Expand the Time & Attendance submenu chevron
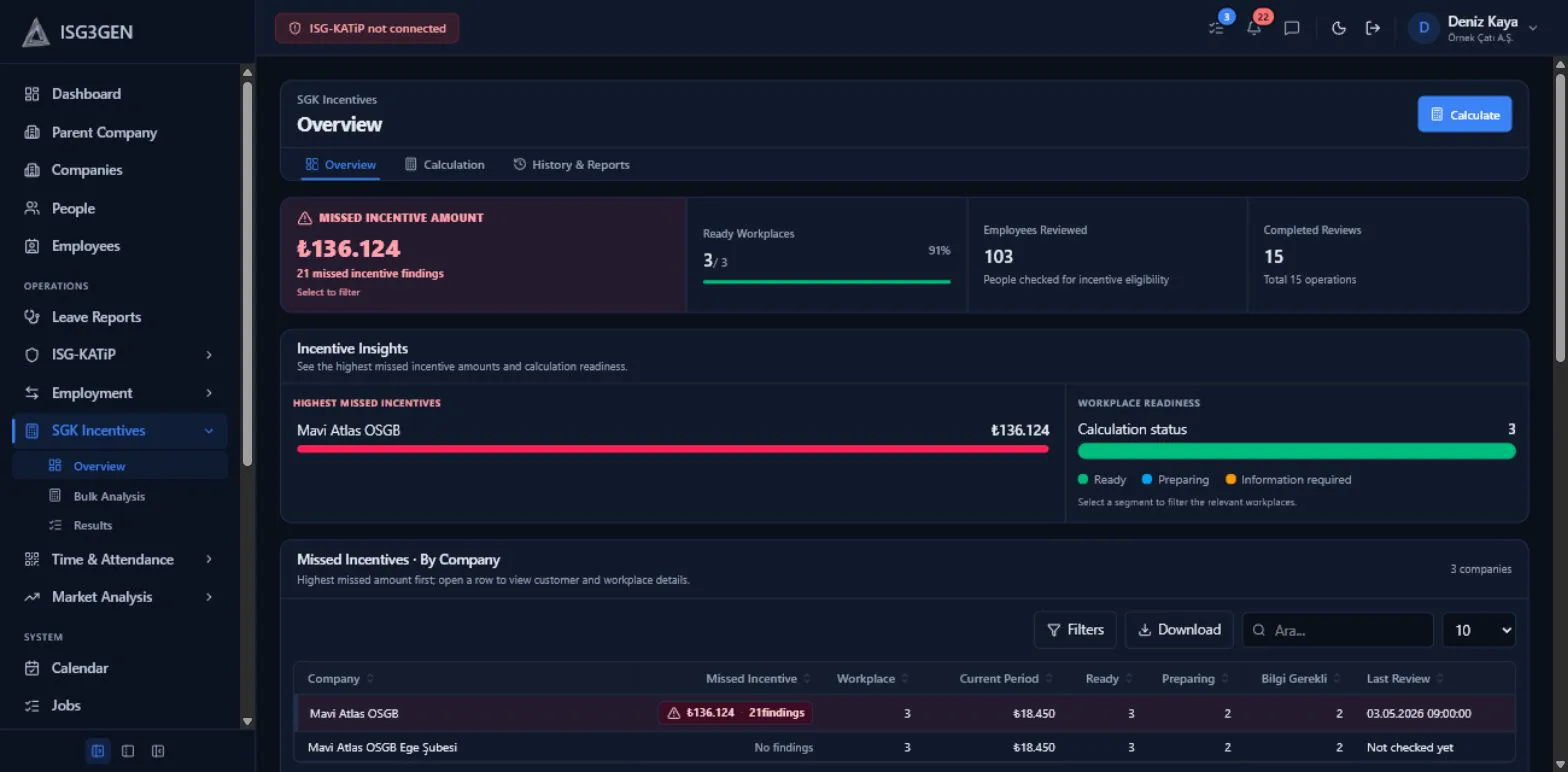Screen dimensions: 1568x772 click(209, 559)
